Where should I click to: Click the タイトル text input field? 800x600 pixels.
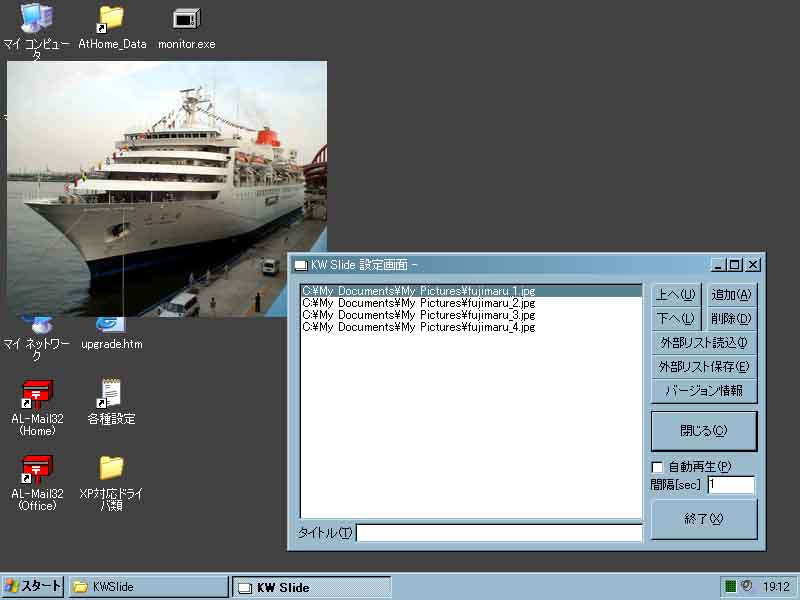(499, 533)
